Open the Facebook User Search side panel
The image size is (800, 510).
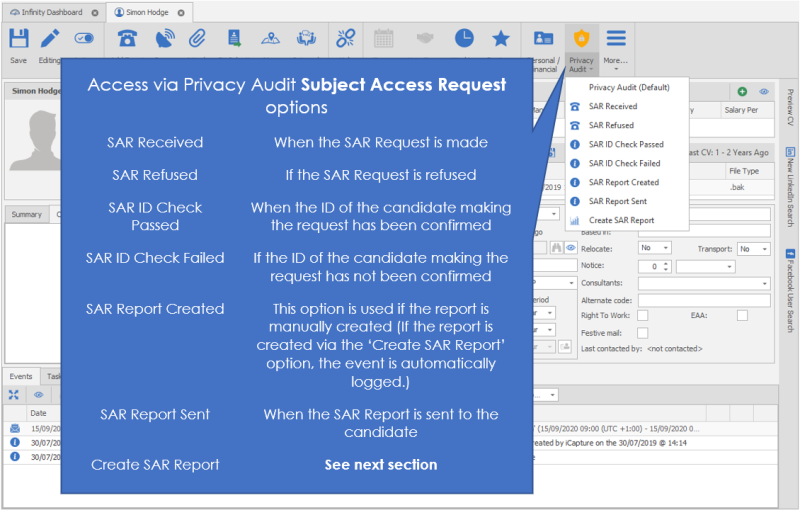coord(790,290)
